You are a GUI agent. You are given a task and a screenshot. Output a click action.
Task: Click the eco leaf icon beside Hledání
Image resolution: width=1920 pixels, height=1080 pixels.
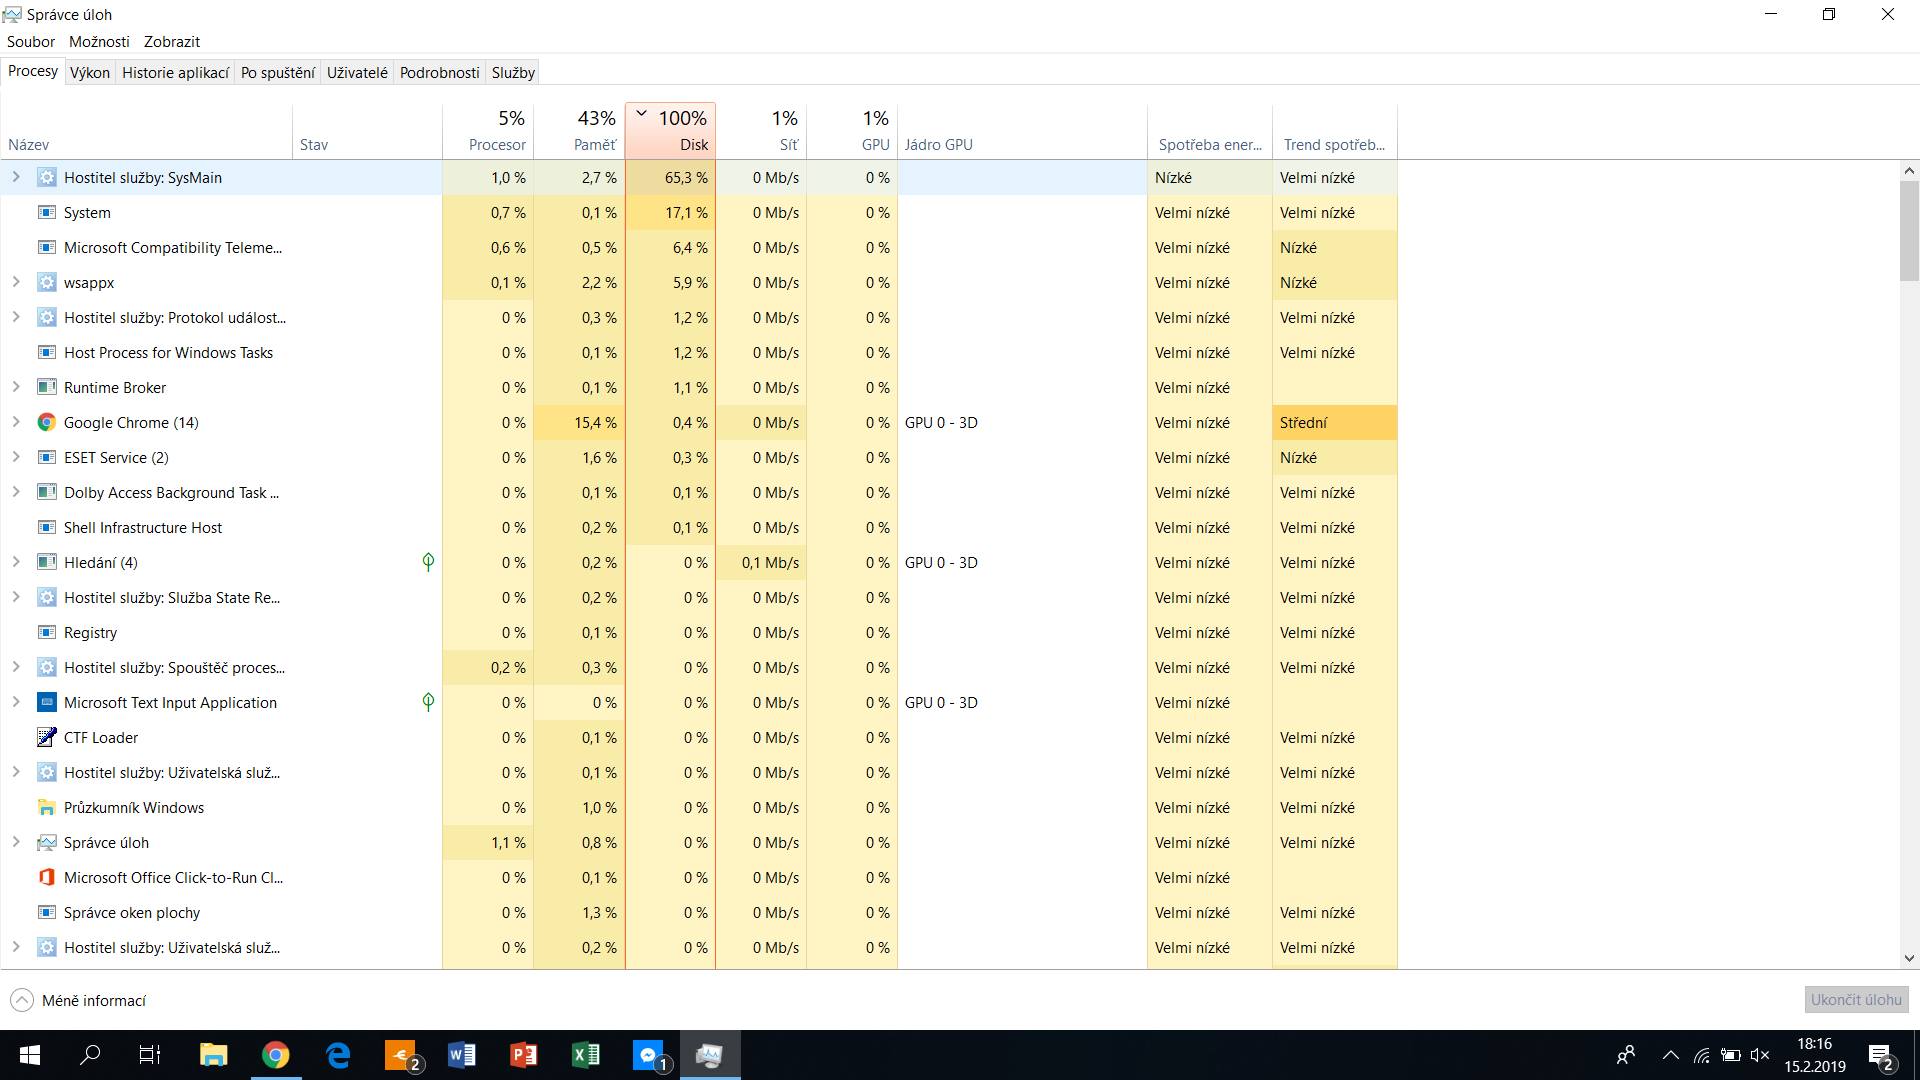(428, 562)
